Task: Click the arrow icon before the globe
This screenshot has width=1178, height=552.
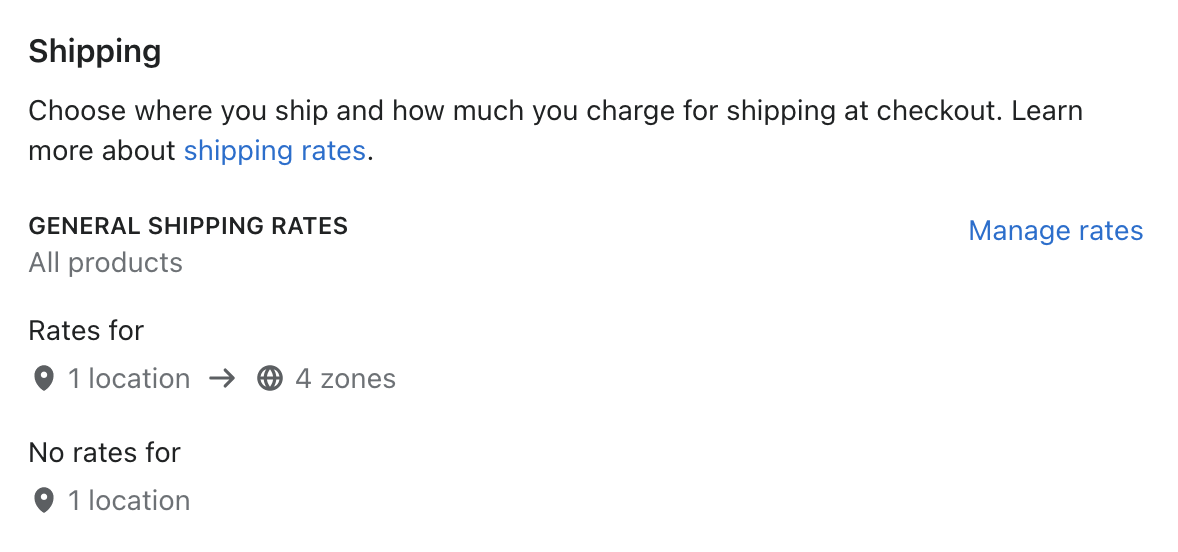Action: 223,379
